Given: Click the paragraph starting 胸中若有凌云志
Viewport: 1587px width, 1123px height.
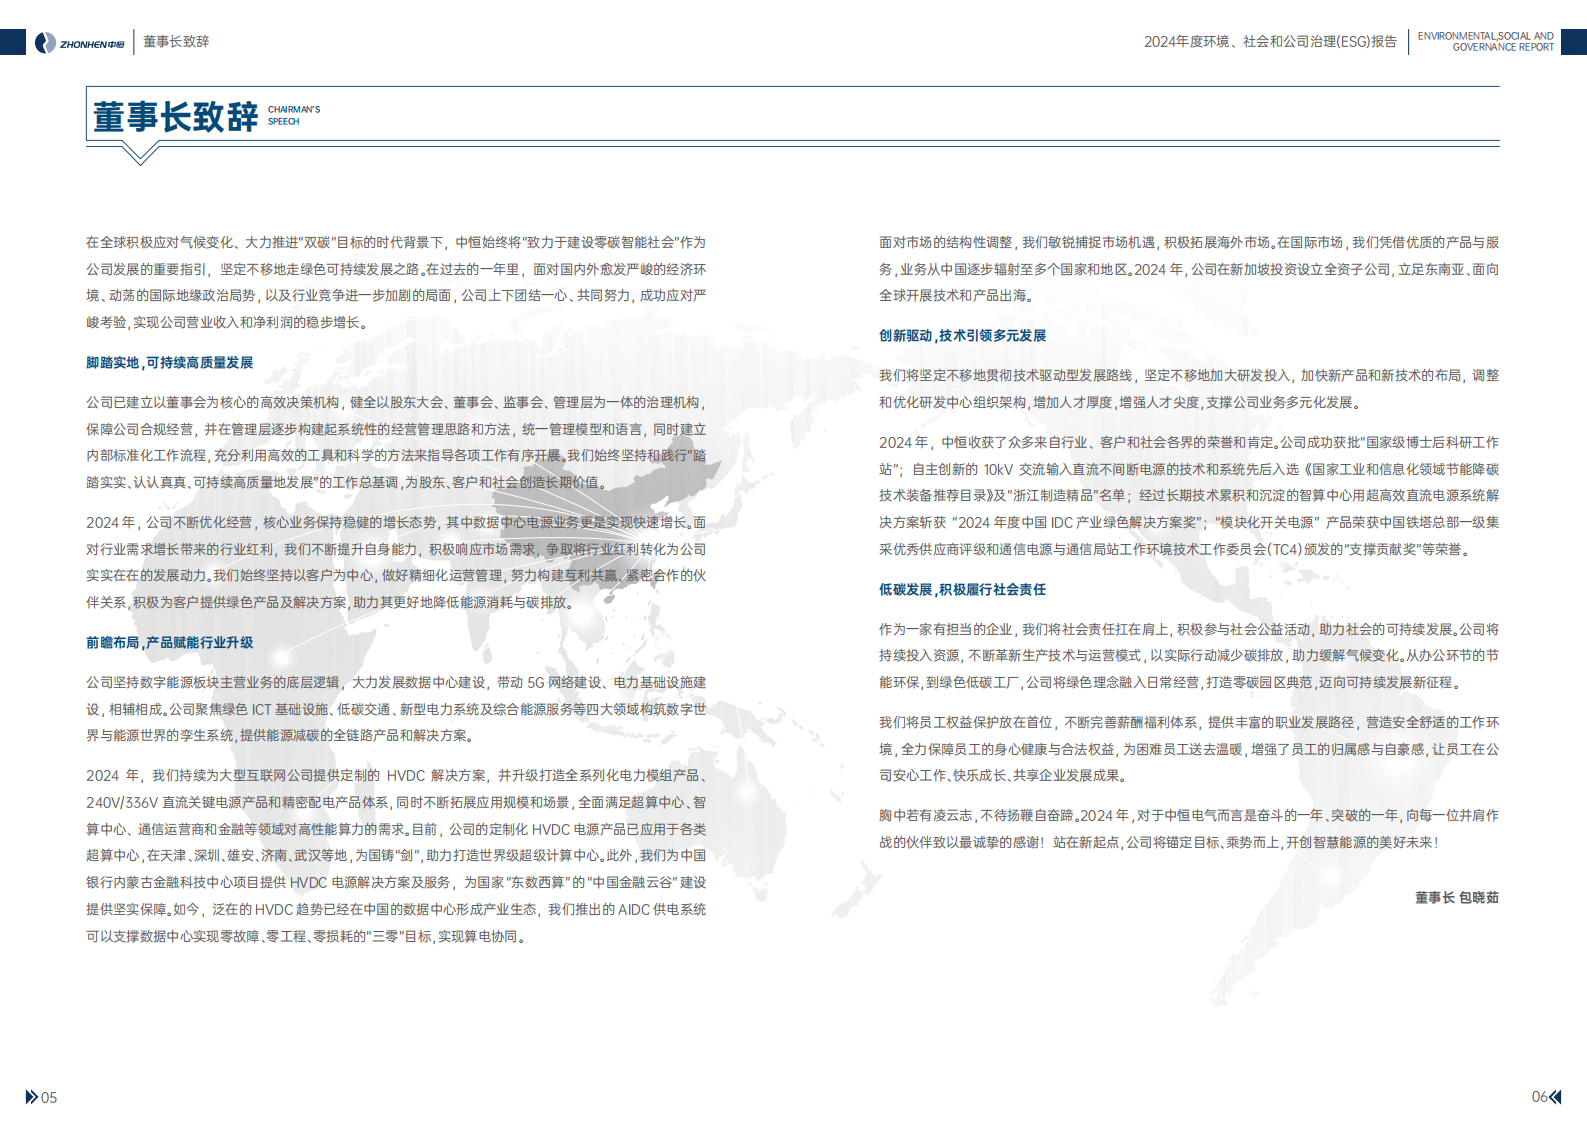Looking at the screenshot, I should (x=1189, y=829).
